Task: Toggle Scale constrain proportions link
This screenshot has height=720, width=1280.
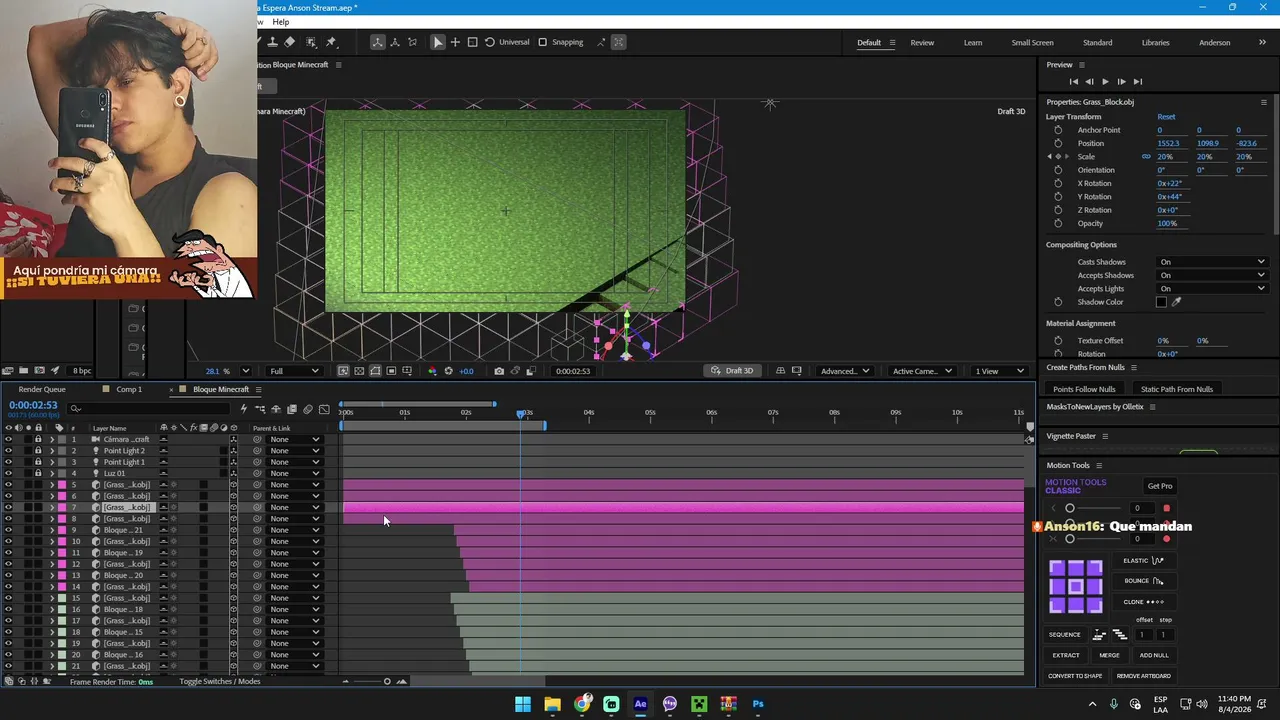Action: click(1146, 157)
